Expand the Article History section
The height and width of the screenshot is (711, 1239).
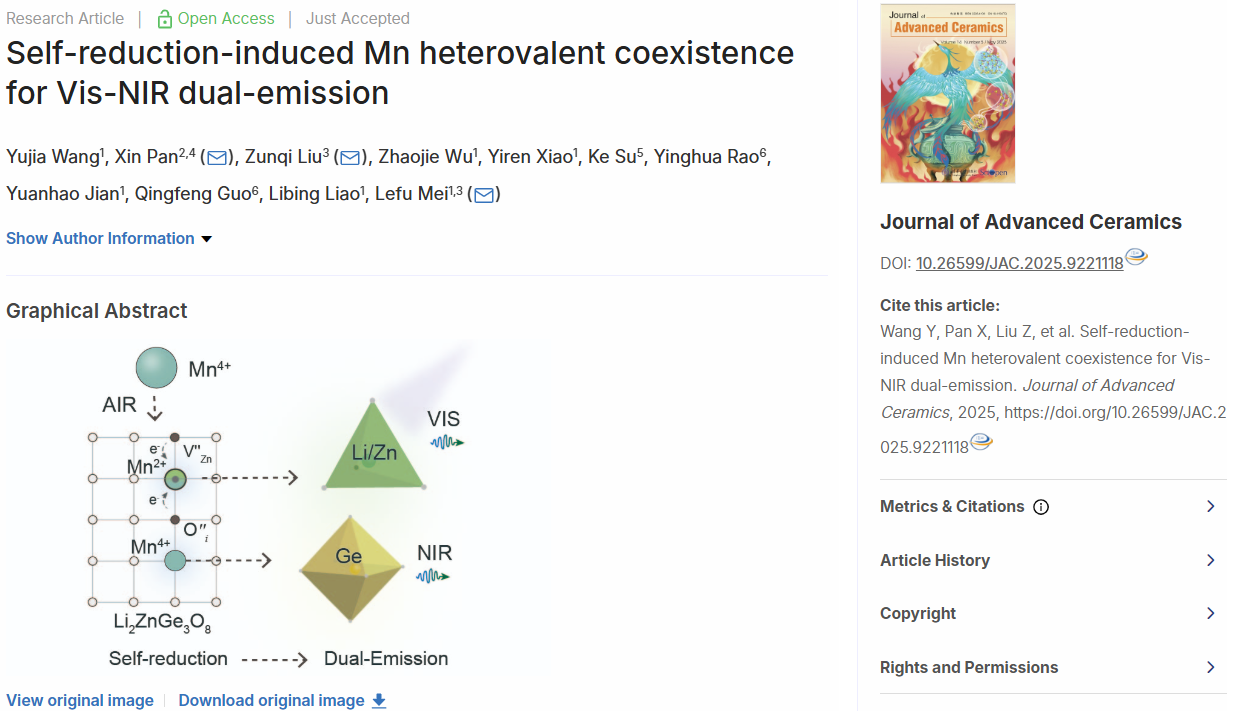click(1053, 560)
